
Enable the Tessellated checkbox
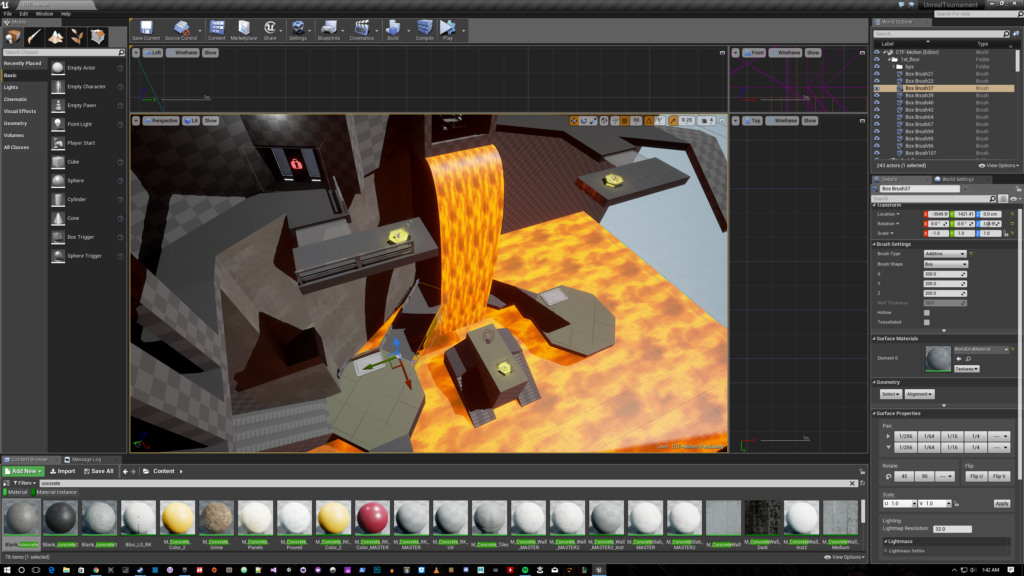(927, 322)
